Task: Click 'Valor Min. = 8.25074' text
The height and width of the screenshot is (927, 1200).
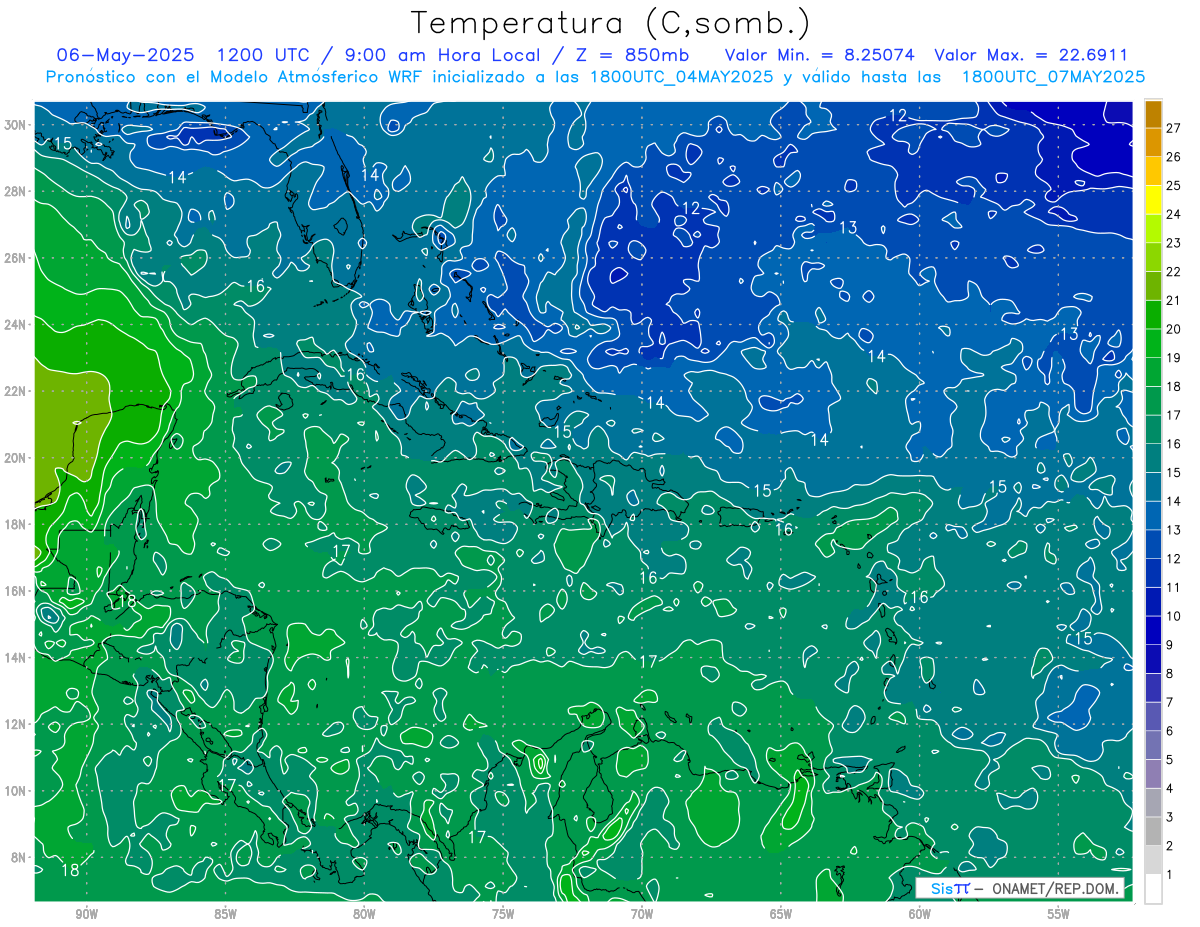Action: click(819, 55)
